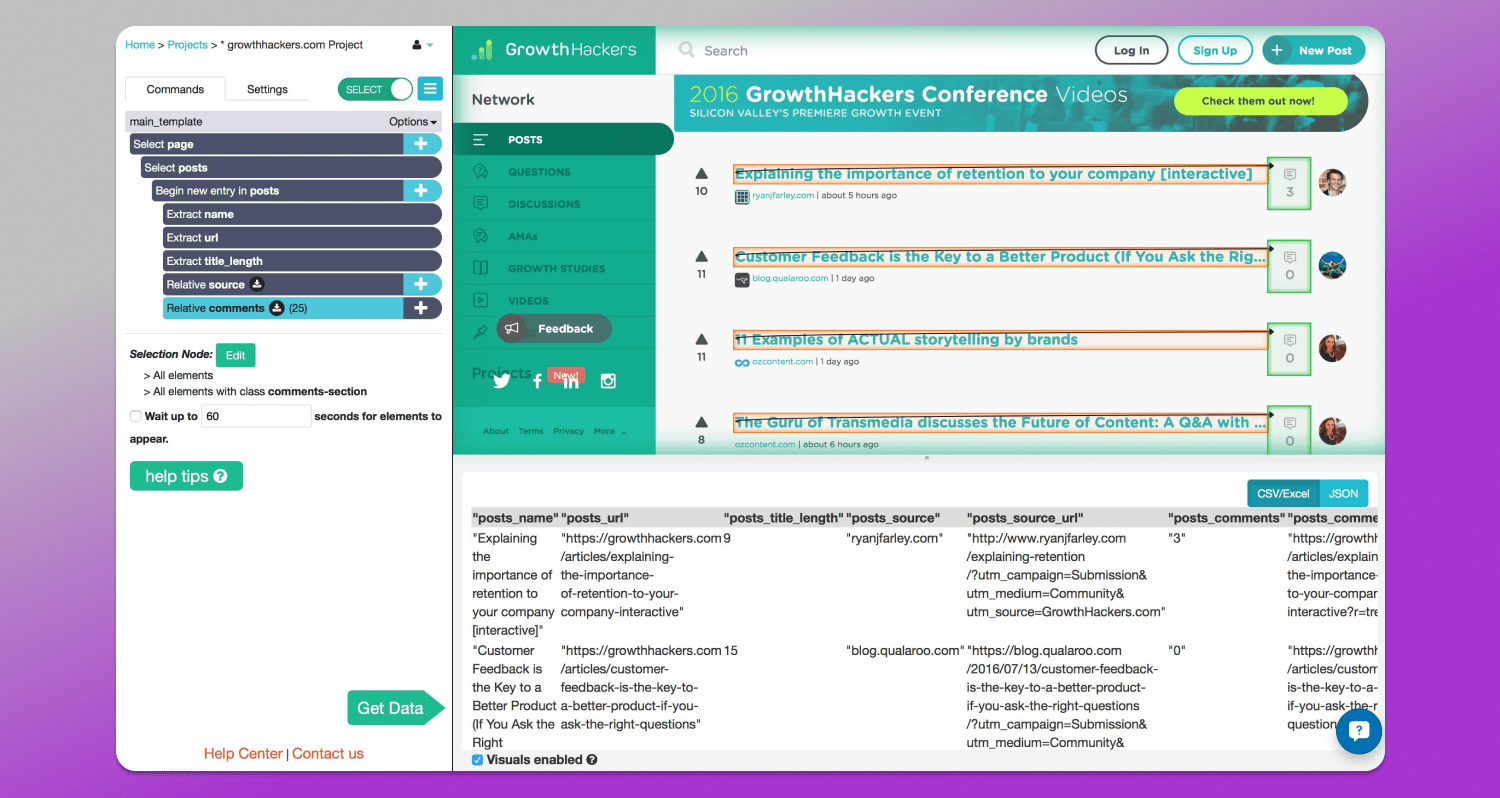1500x798 pixels.
Task: Click download icon on Relative comments
Action: [x=277, y=308]
